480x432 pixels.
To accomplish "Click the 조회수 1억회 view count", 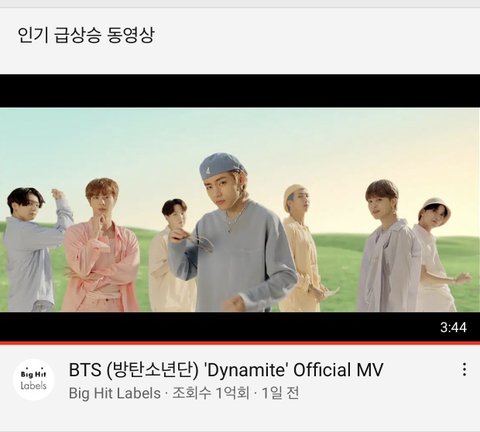I will [211, 393].
